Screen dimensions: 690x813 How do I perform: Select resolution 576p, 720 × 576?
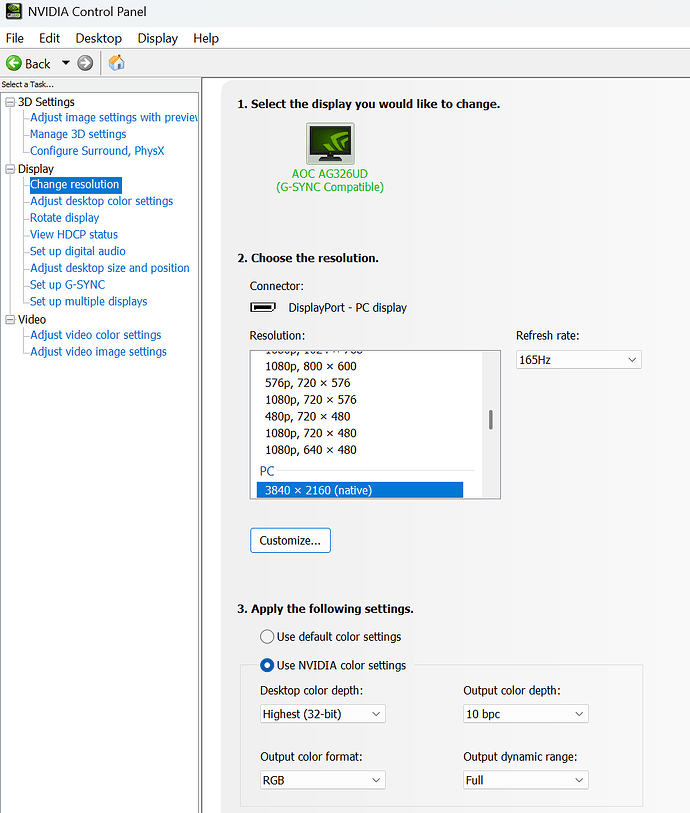point(308,383)
